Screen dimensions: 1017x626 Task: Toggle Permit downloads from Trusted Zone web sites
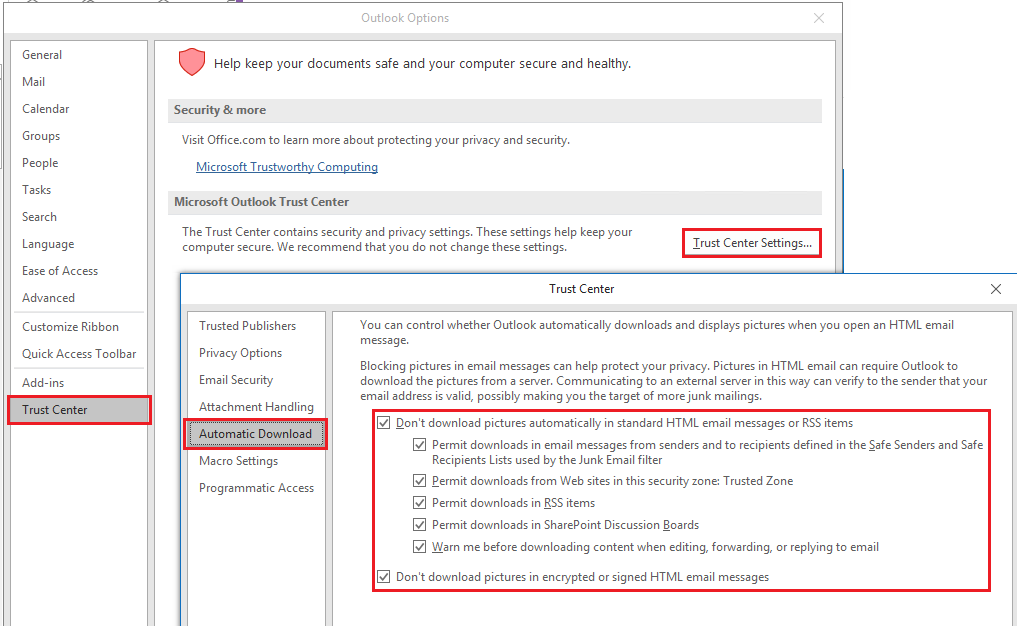click(x=420, y=481)
